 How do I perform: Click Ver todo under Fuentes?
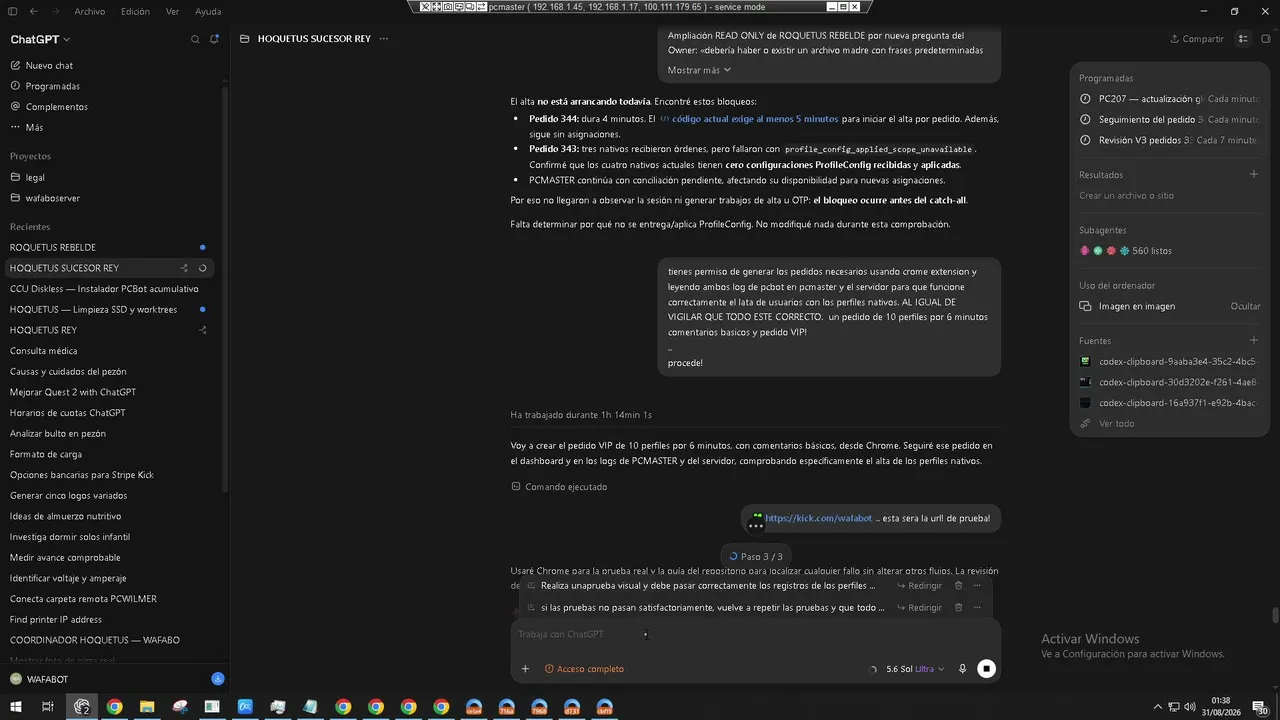tap(1108, 424)
